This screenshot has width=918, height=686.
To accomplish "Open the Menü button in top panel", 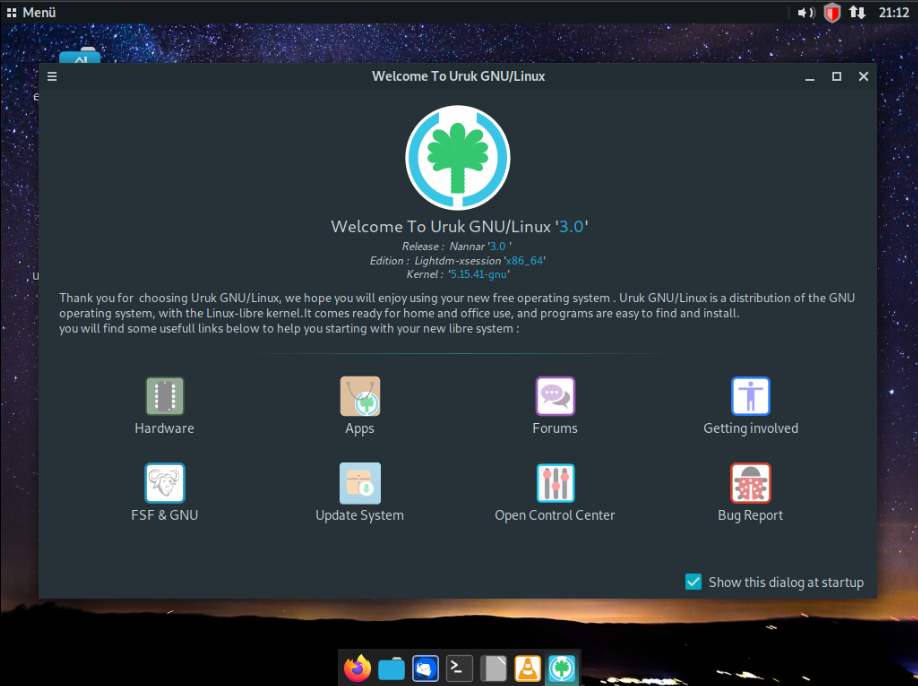I will pyautogui.click(x=31, y=12).
